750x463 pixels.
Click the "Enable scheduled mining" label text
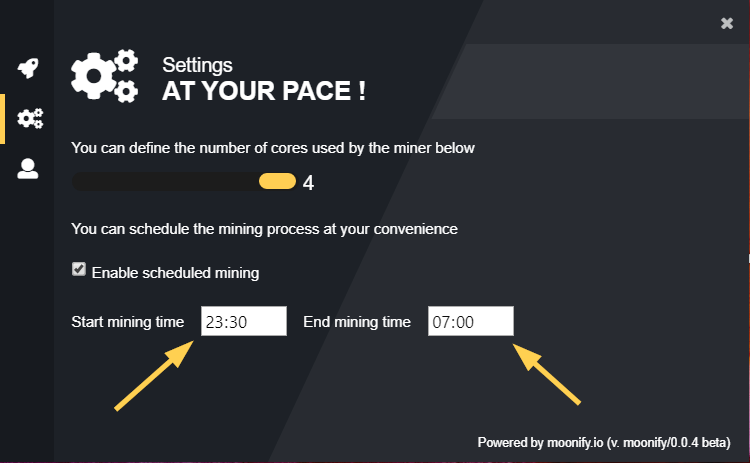tap(176, 273)
